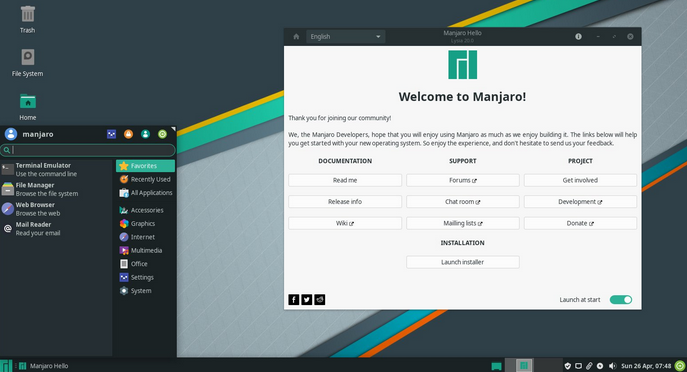The width and height of the screenshot is (687, 372).
Task: Open the Mailing lists link button
Action: tap(463, 223)
